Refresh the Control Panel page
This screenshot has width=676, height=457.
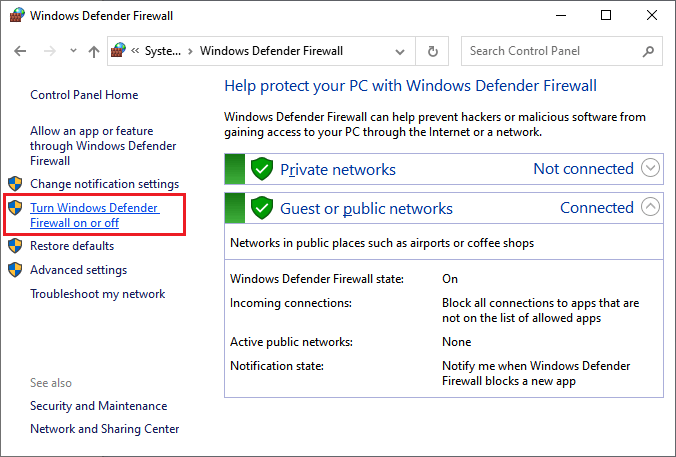click(x=432, y=51)
